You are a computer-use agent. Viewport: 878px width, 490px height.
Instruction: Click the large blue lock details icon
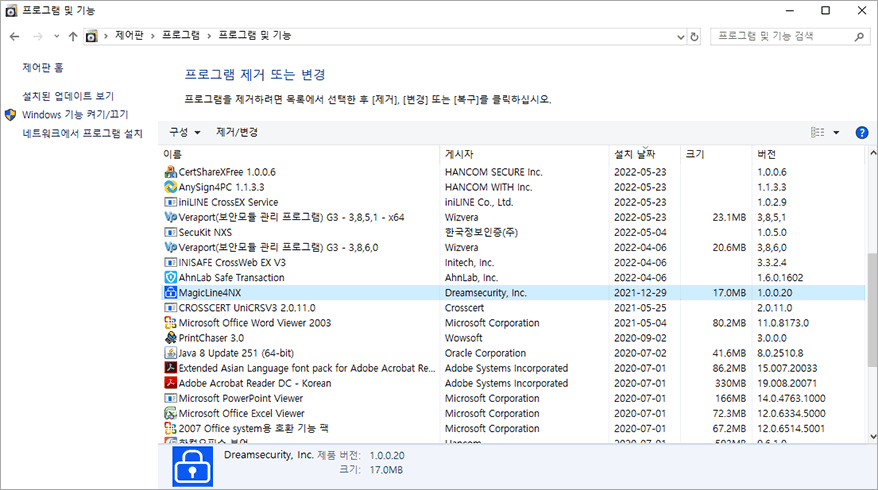193,466
